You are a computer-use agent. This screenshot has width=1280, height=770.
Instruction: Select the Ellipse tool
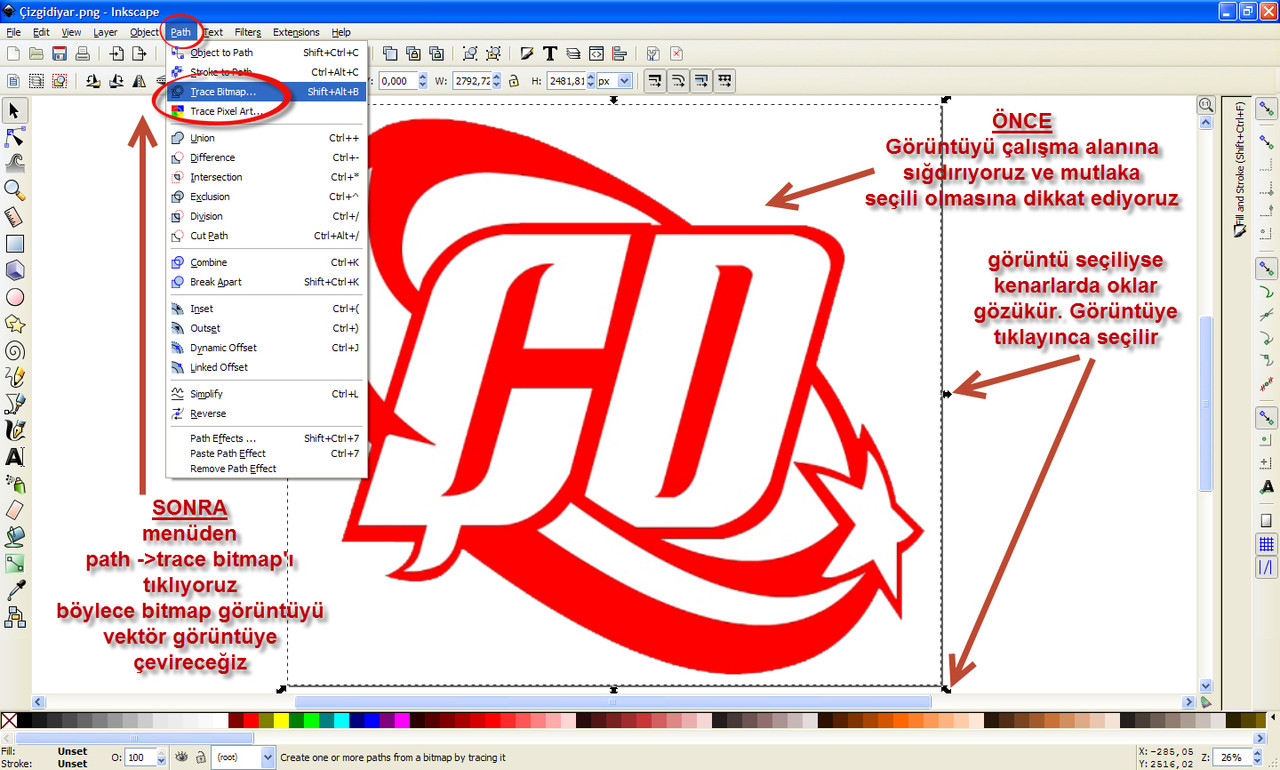tap(15, 297)
